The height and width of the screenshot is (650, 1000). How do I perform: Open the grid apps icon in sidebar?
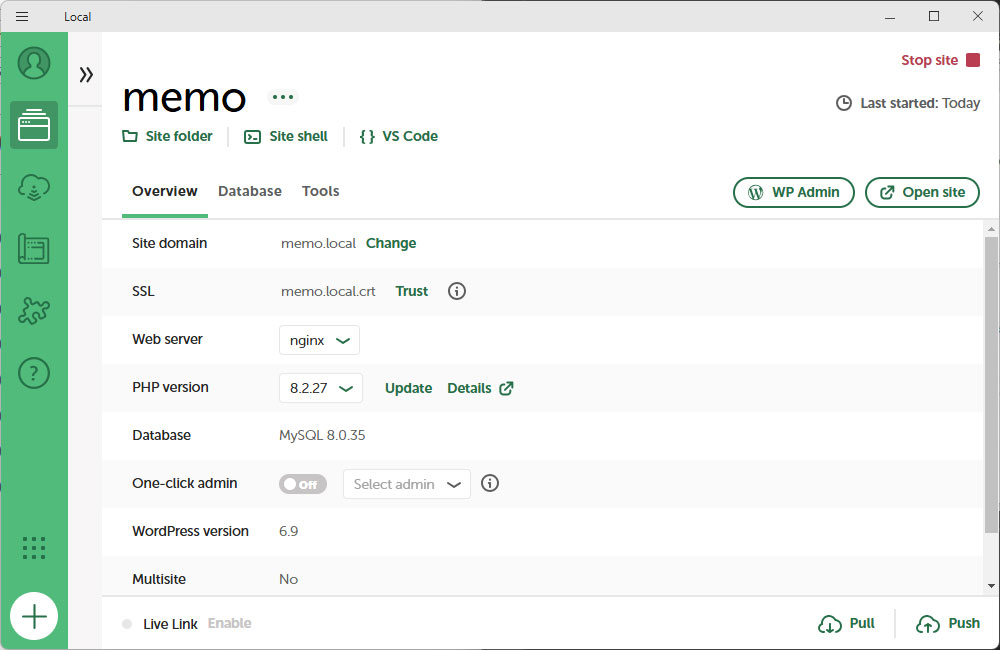(x=34, y=547)
